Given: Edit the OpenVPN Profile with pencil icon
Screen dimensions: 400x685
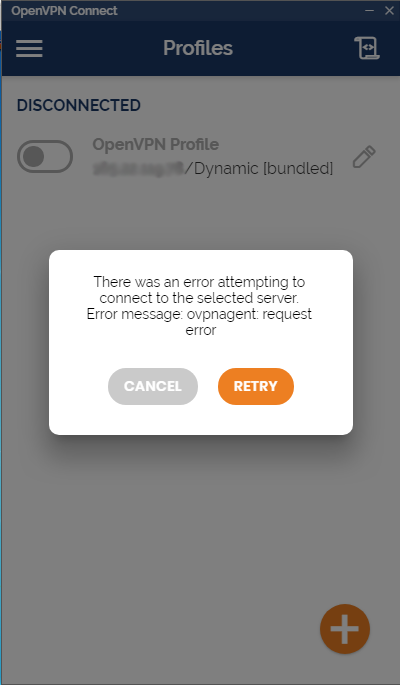Looking at the screenshot, I should coord(364,157).
